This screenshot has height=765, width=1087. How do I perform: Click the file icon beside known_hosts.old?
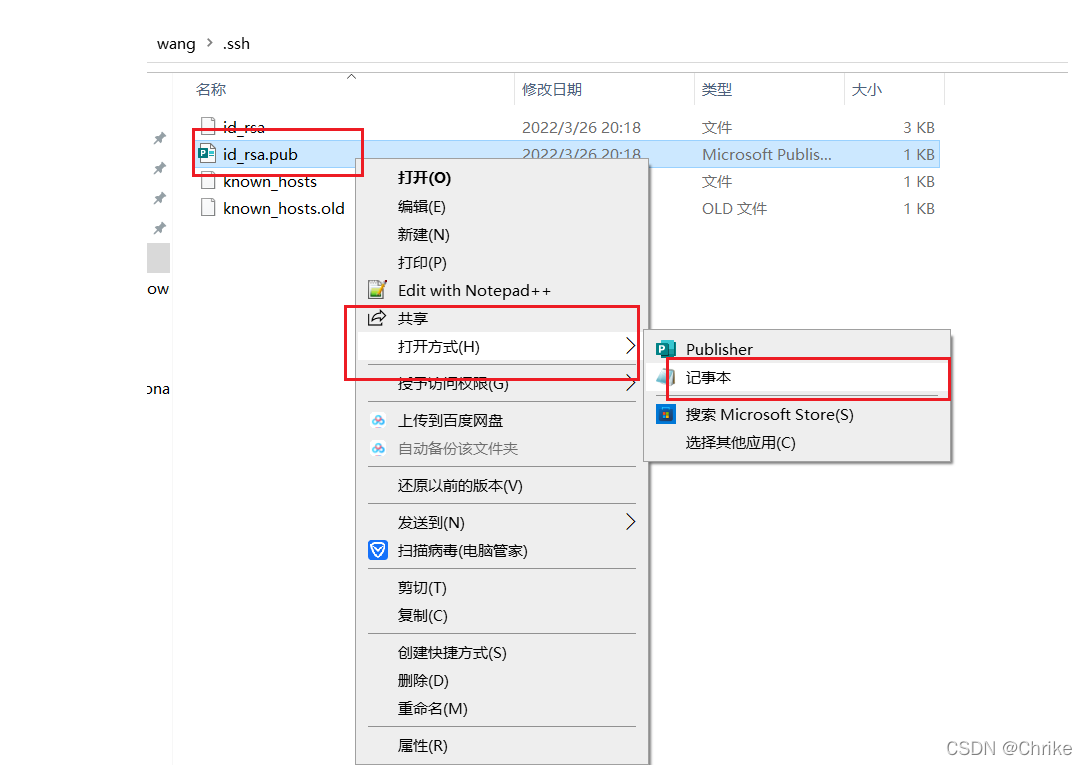pyautogui.click(x=207, y=207)
